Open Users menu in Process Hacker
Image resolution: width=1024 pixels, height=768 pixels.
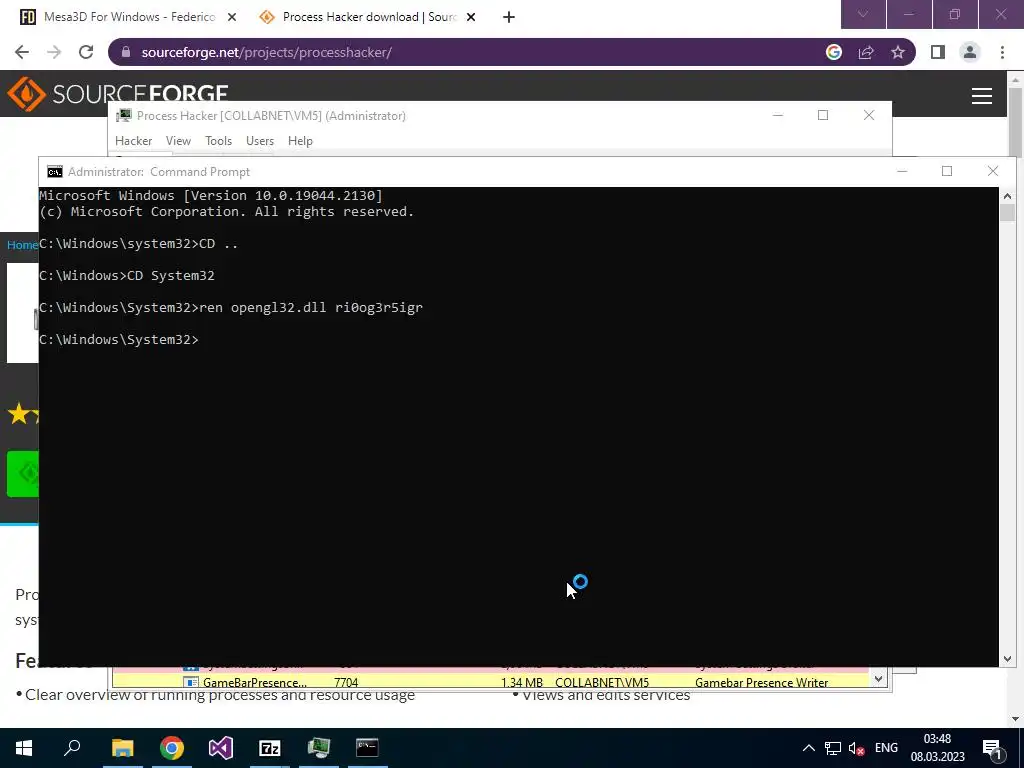point(260,141)
